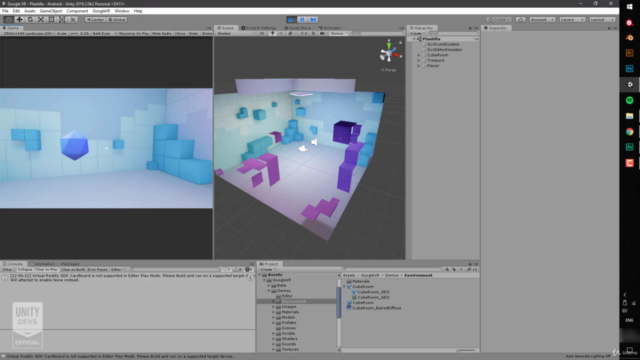
Task: Click the Play button
Action: pos(291,20)
